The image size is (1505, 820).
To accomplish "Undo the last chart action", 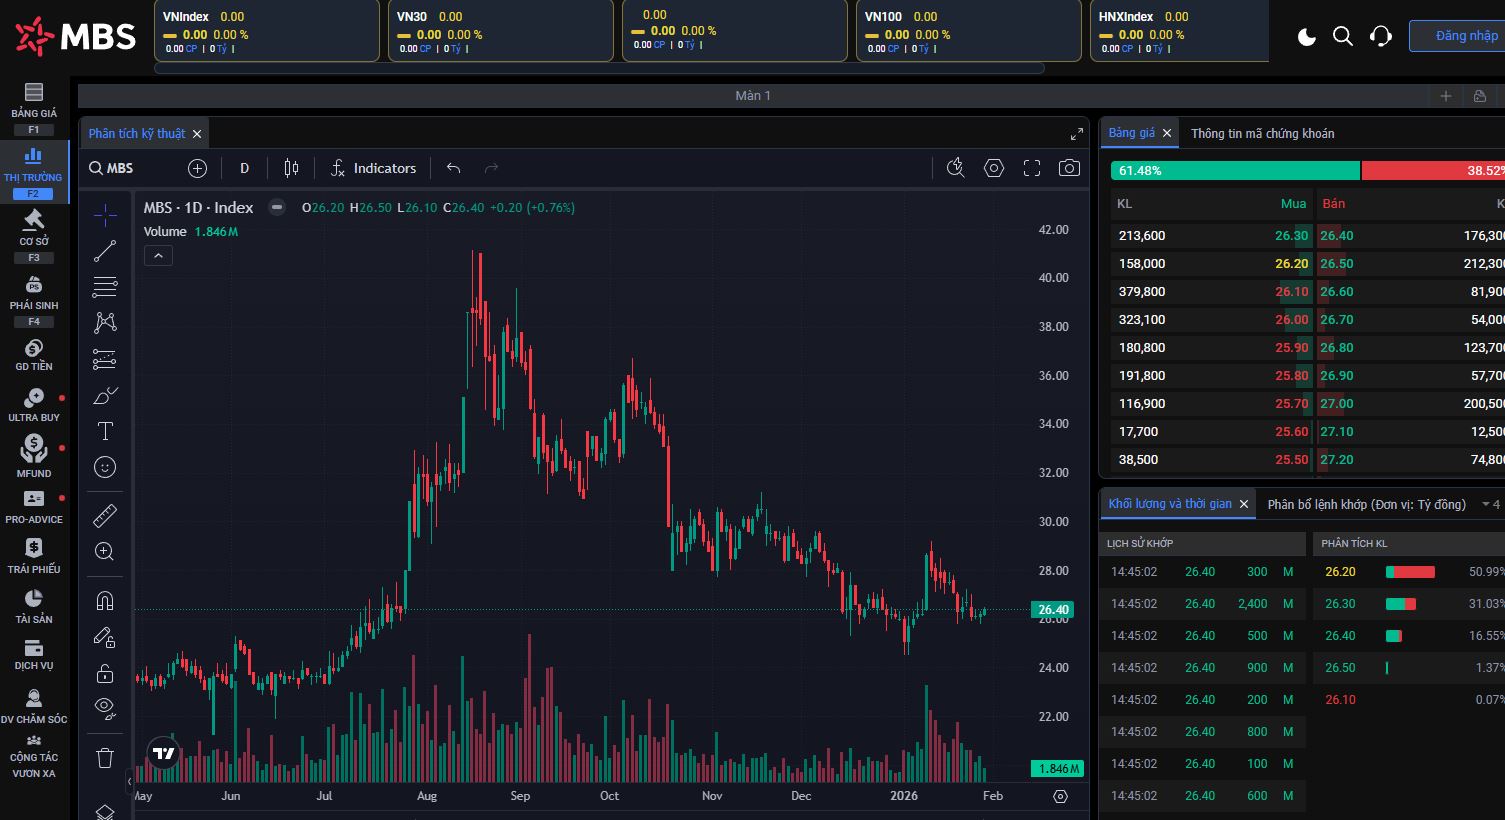I will click(x=454, y=168).
